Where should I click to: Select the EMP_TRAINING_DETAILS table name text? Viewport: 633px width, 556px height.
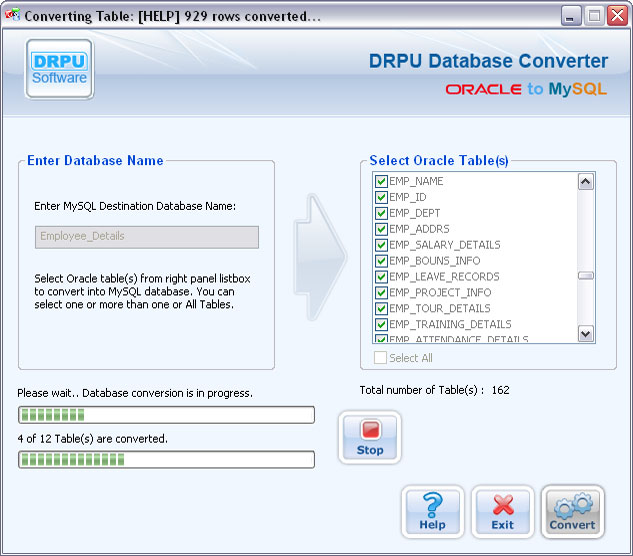coord(450,324)
